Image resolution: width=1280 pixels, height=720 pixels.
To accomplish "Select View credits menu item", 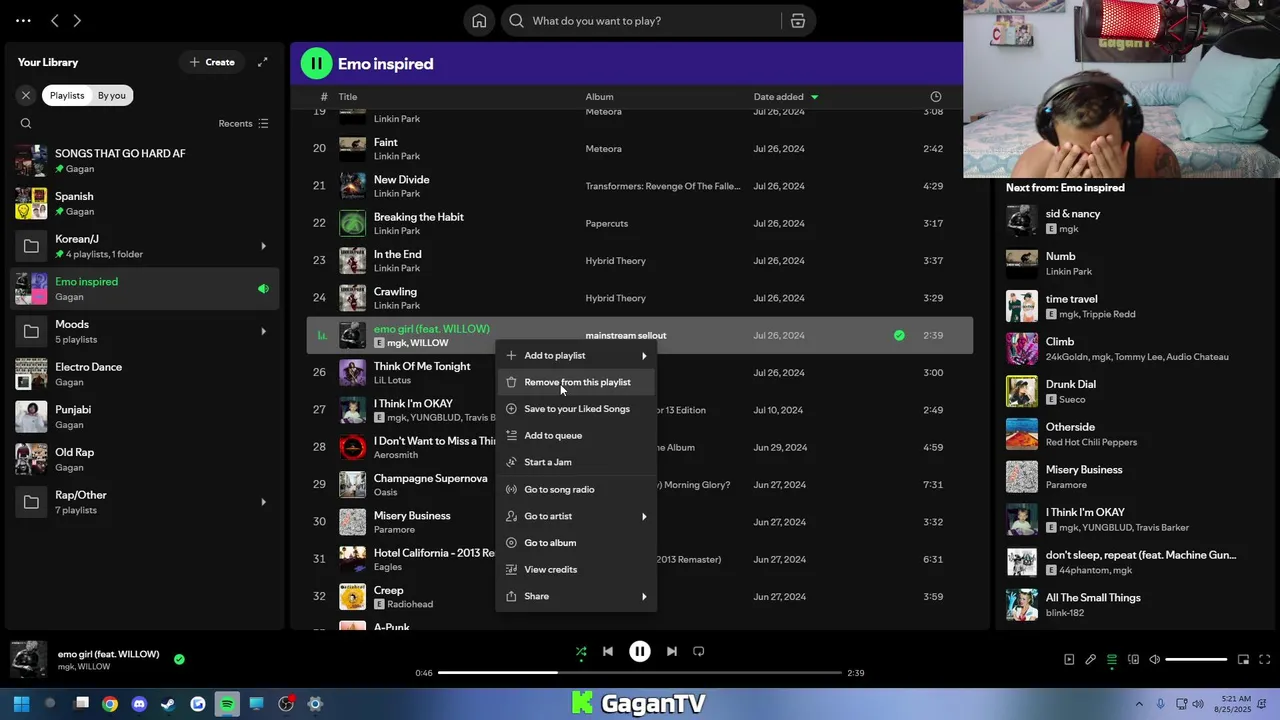I will (x=576, y=569).
